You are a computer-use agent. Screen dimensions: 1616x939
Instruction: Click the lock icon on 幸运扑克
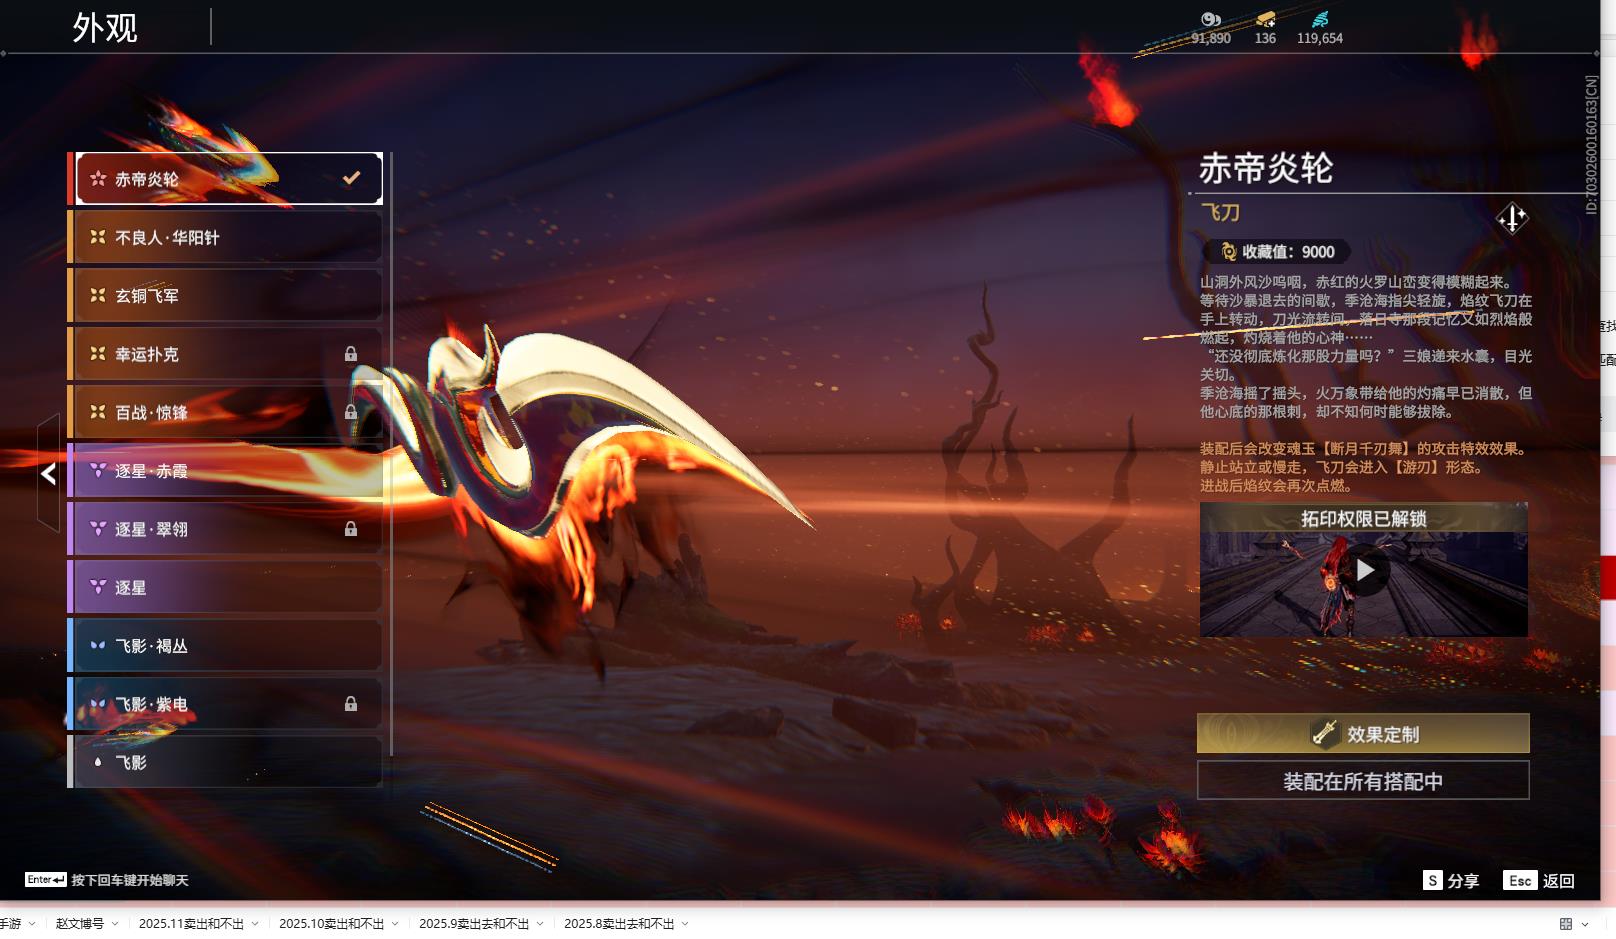[x=351, y=354]
